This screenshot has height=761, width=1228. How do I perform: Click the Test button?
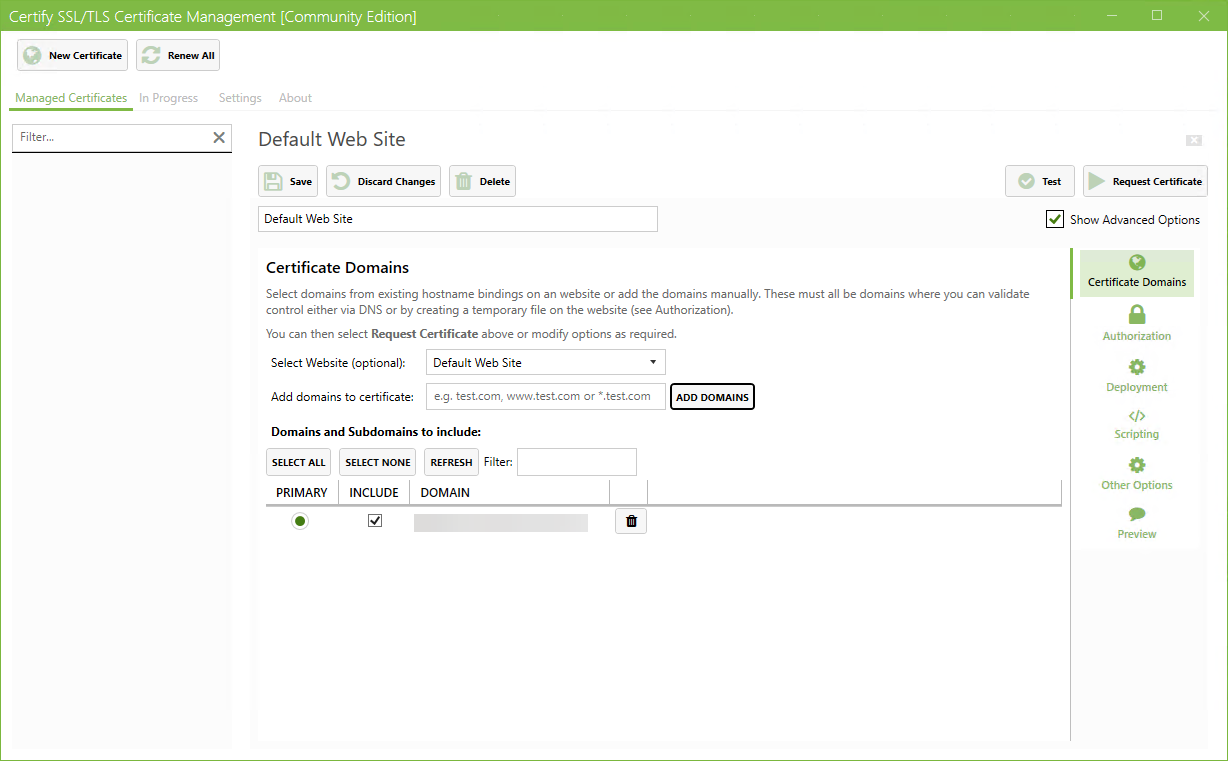pyautogui.click(x=1040, y=181)
